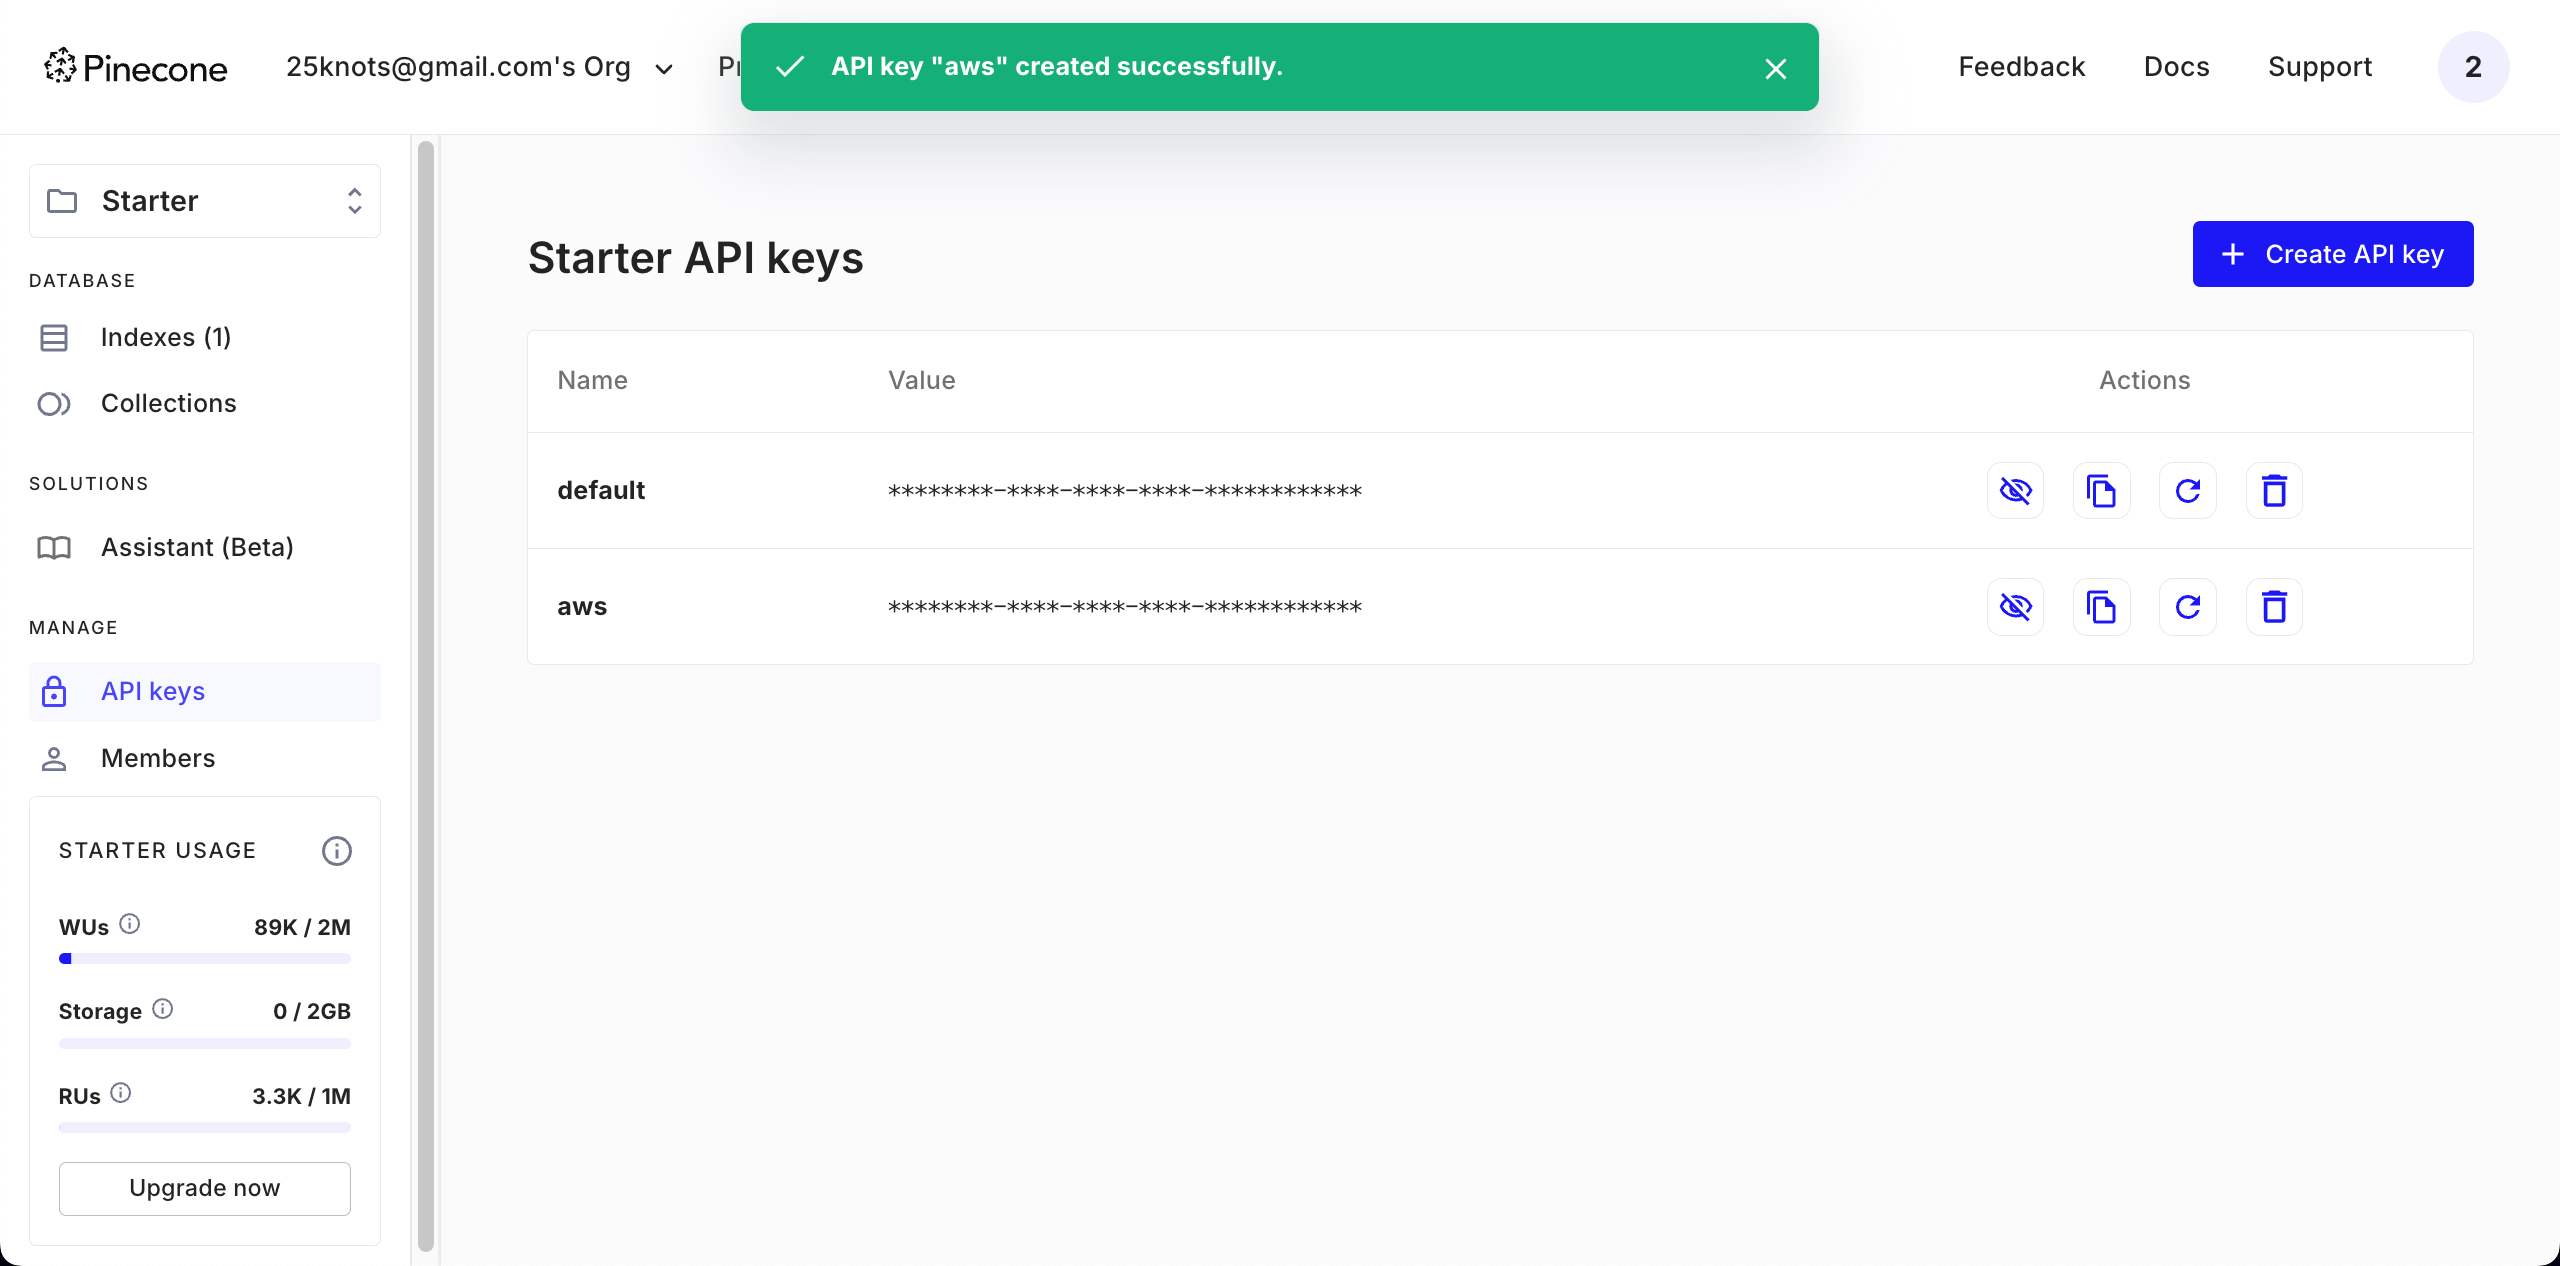Open the Docs link
Viewport: 2560px width, 1266px height.
point(2177,67)
